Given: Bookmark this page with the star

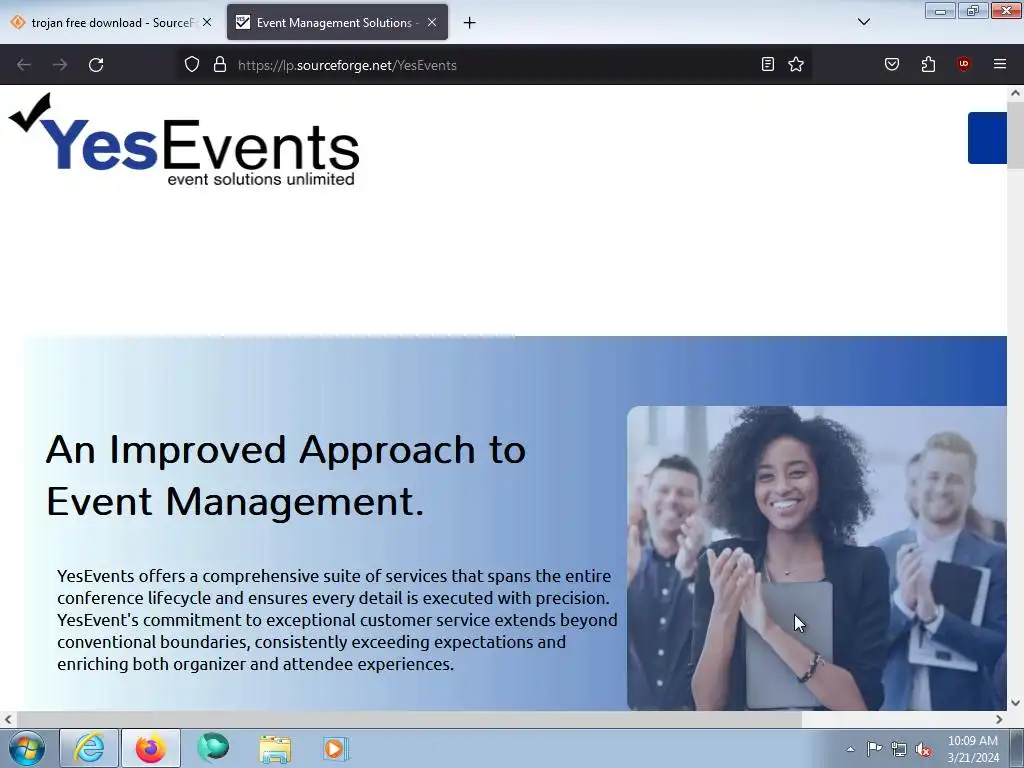Looking at the screenshot, I should click(x=795, y=64).
